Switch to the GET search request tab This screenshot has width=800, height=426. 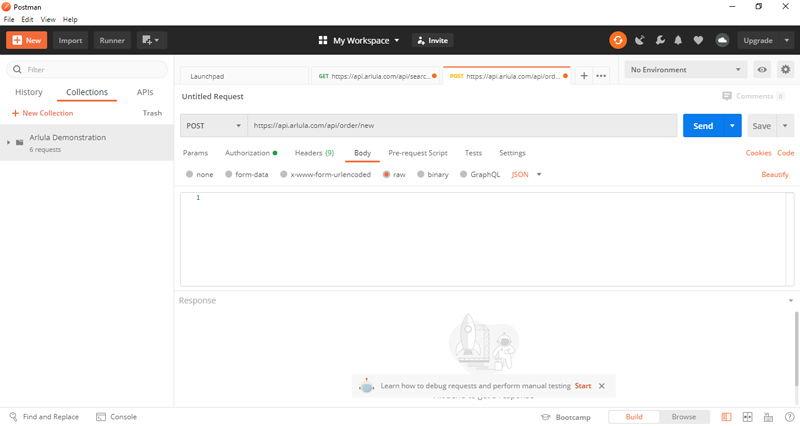(x=376, y=76)
